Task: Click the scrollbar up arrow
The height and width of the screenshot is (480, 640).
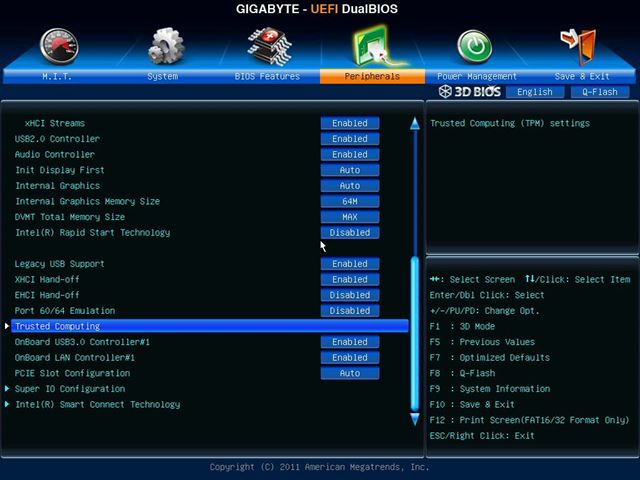Action: [x=415, y=124]
